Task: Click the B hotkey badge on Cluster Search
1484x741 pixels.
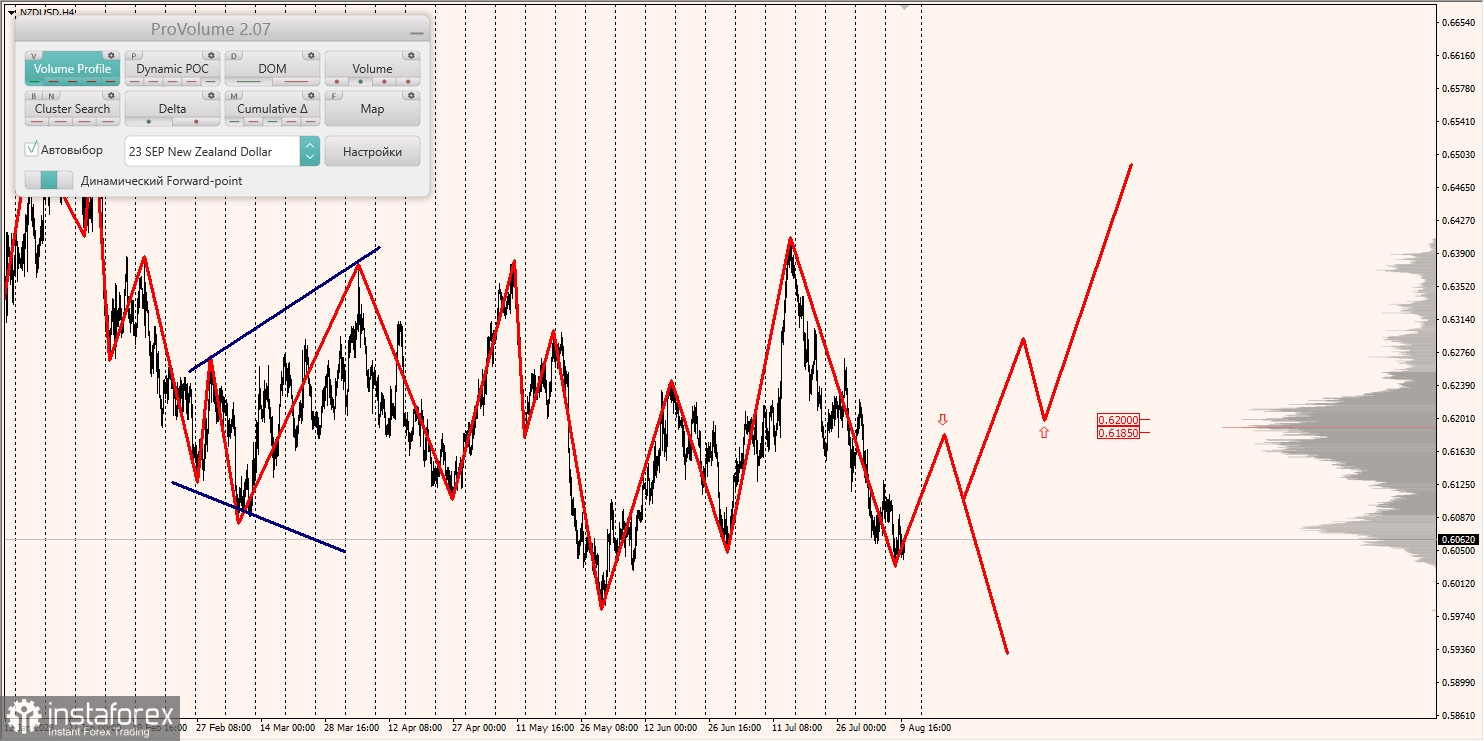Action: click(34, 96)
